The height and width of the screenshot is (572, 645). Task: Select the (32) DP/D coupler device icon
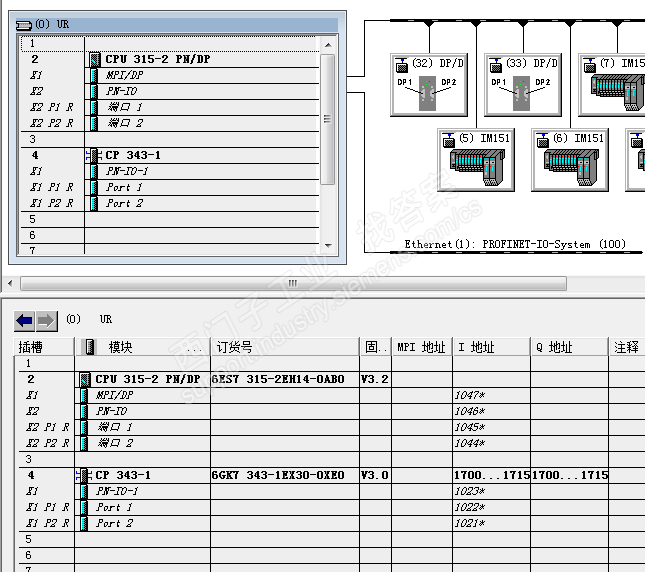tap(429, 85)
